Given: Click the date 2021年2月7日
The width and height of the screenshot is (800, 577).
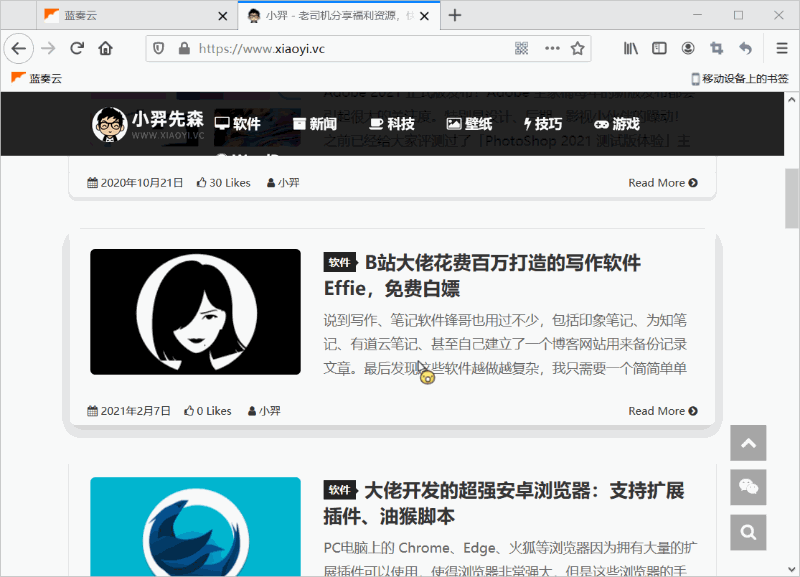Looking at the screenshot, I should 129,411.
